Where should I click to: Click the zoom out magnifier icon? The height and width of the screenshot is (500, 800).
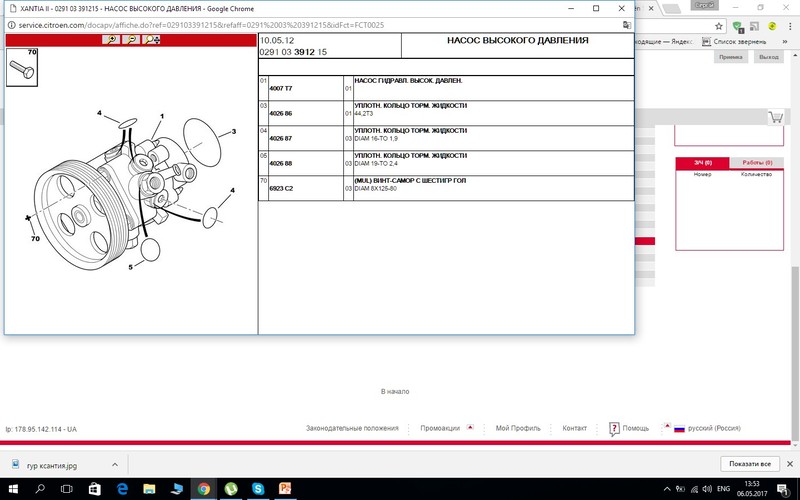[130, 40]
